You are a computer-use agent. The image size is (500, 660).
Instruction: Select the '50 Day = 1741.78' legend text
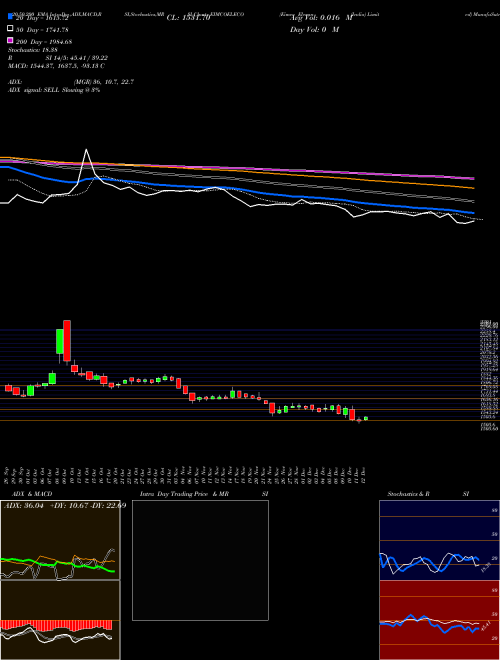click(x=42, y=30)
